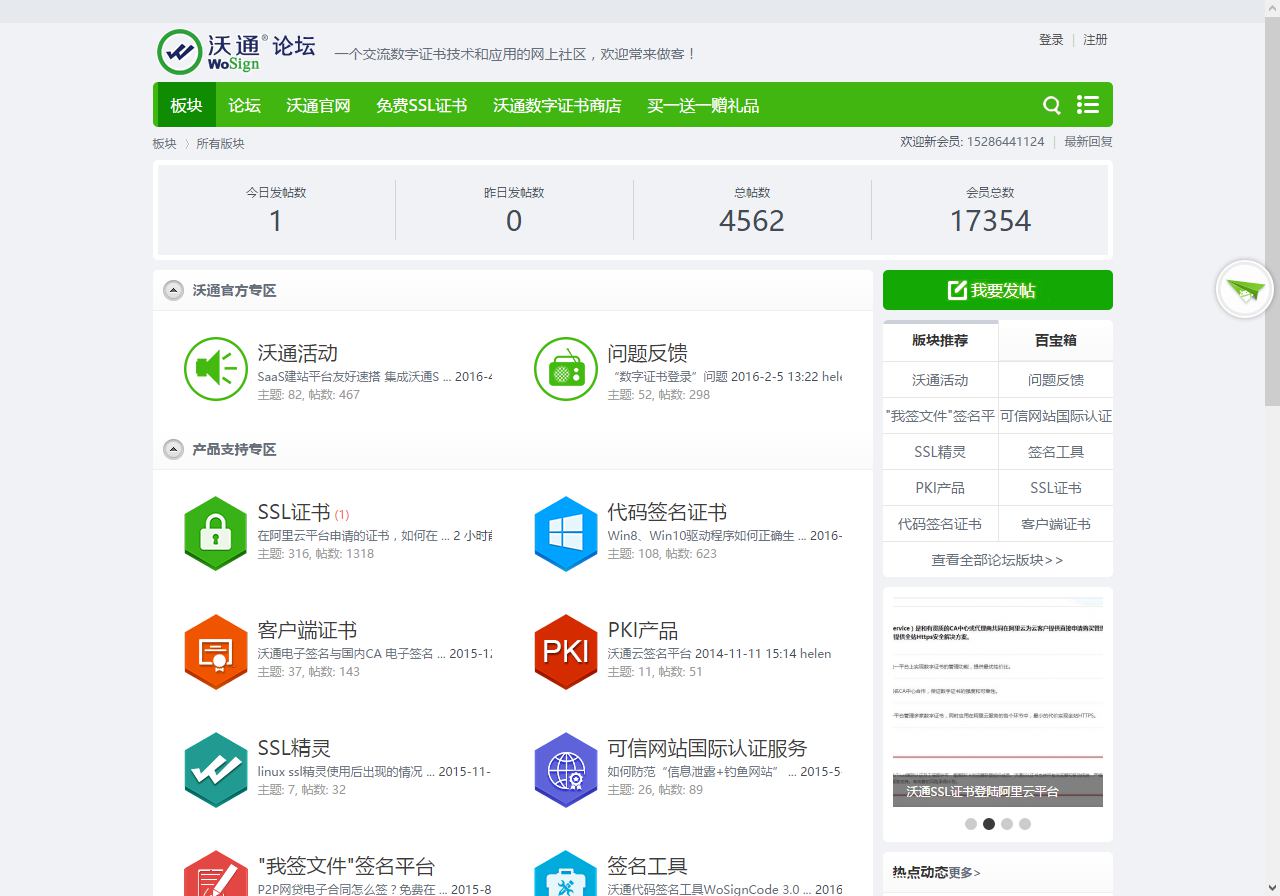Select "我签文件"签名平 in recommended boards
The image size is (1280, 896).
click(x=940, y=416)
